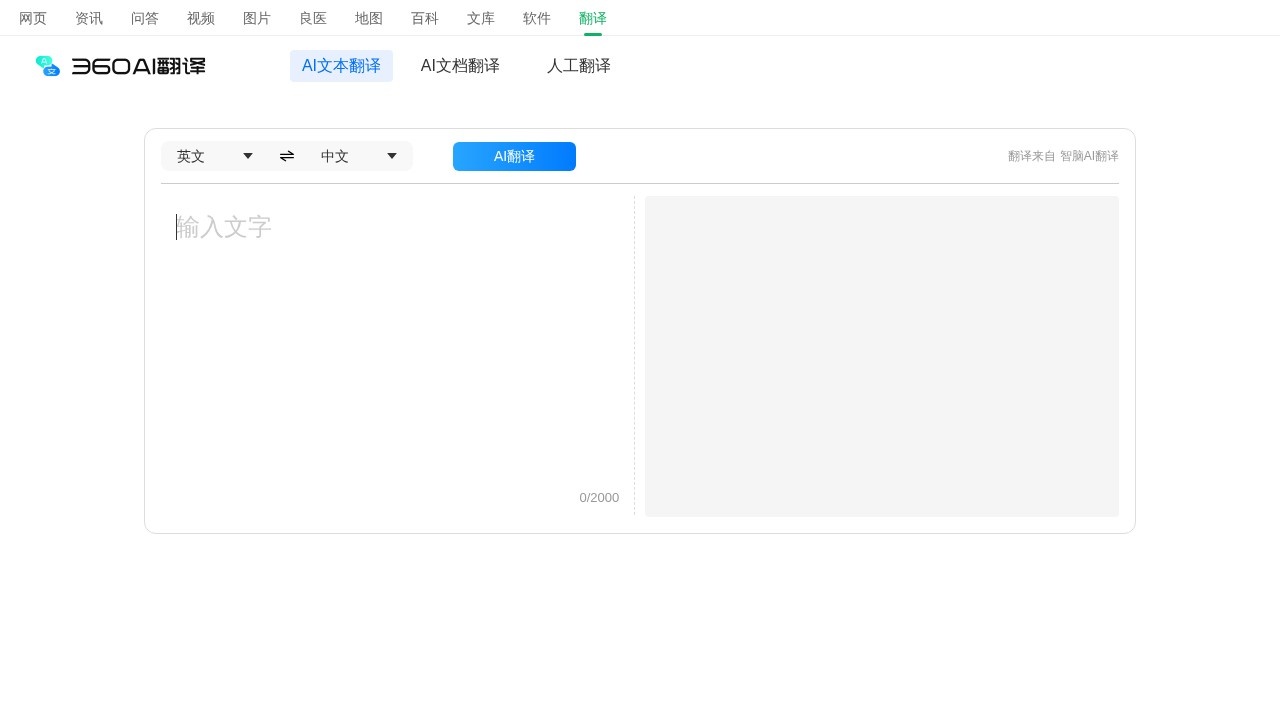
Task: Expand the source language selector arrow
Action: click(247, 156)
